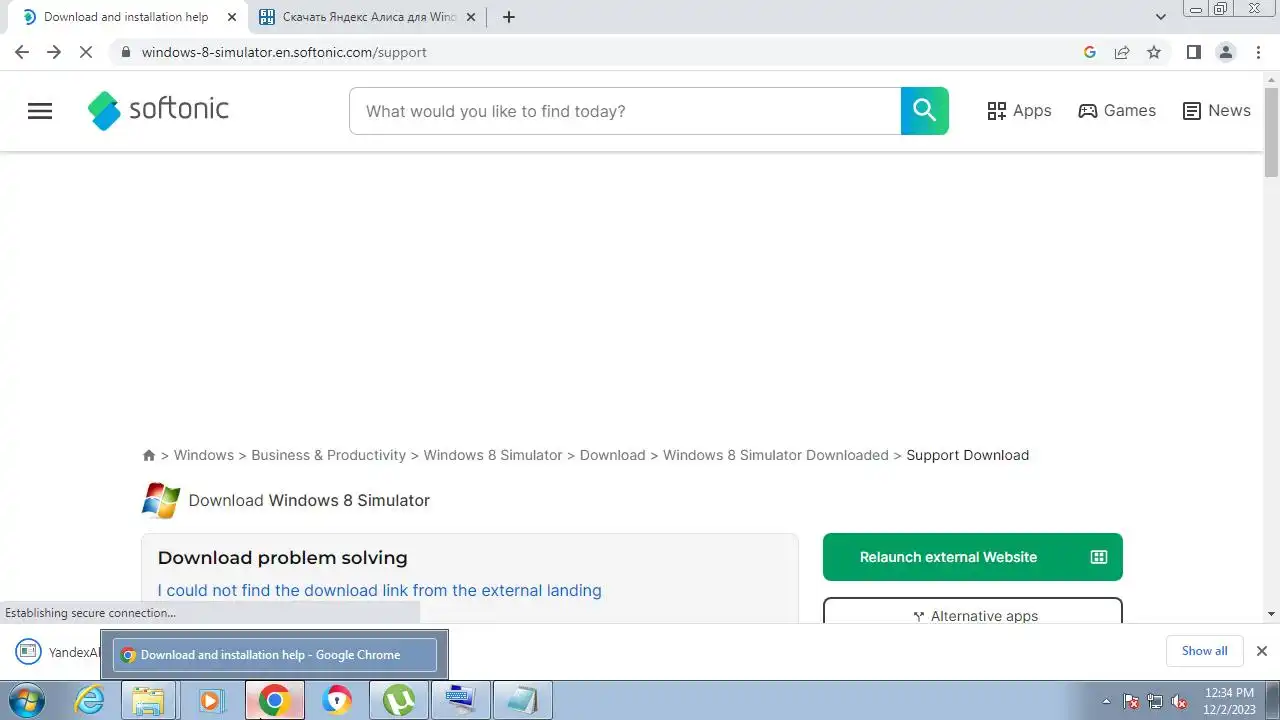Image resolution: width=1280 pixels, height=720 pixels.
Task: Open the Softonic hamburger menu
Action: 40,111
